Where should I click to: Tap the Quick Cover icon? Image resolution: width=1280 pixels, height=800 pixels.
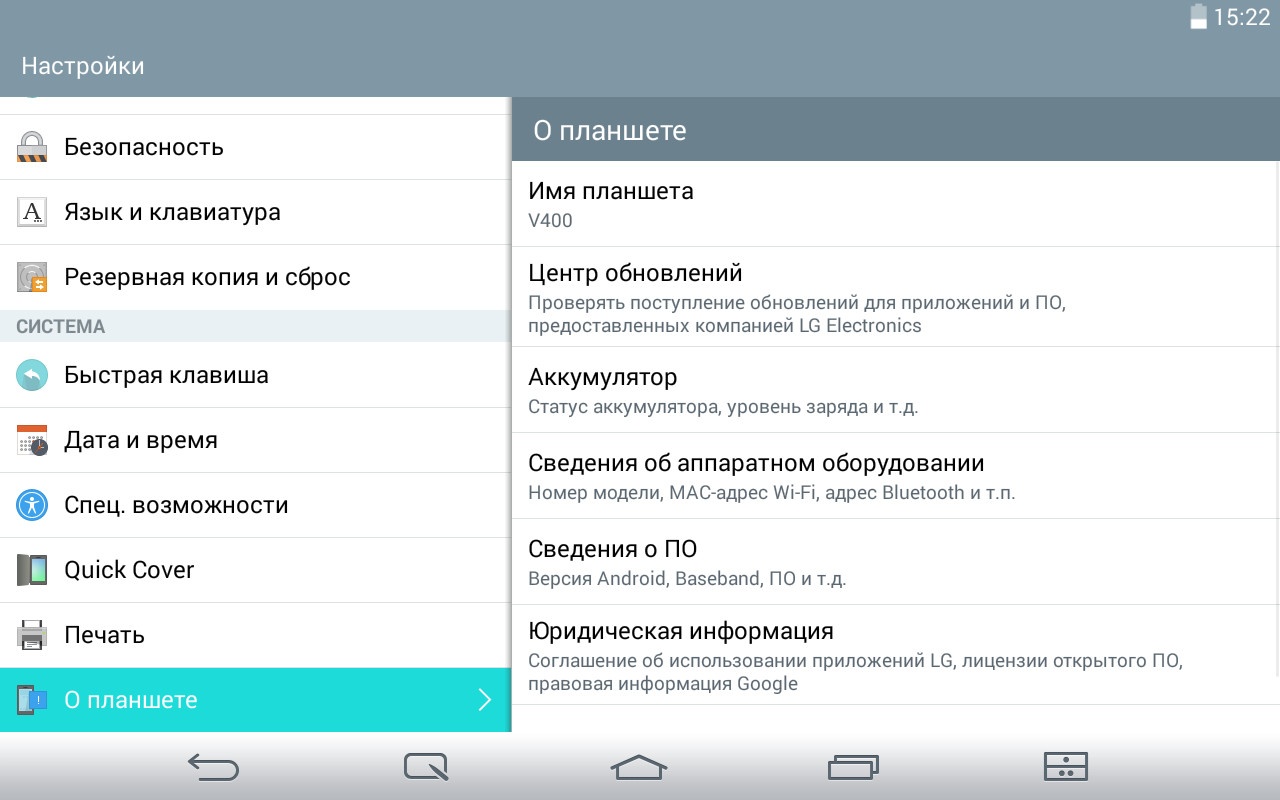coord(32,570)
